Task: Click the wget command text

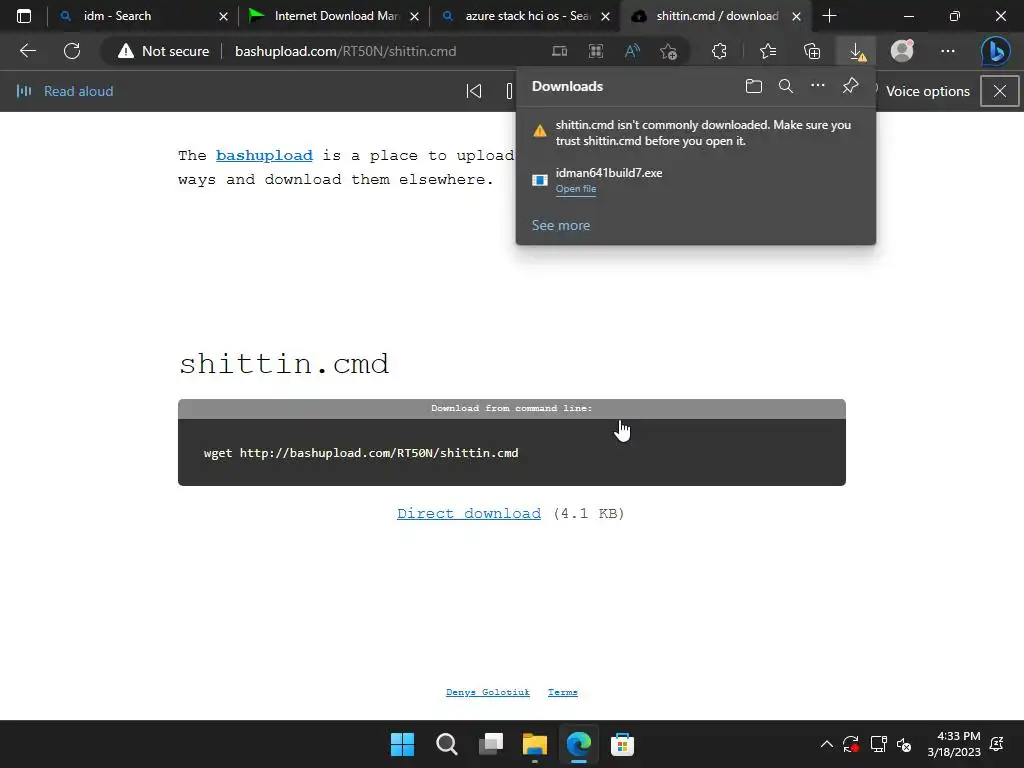Action: click(361, 453)
